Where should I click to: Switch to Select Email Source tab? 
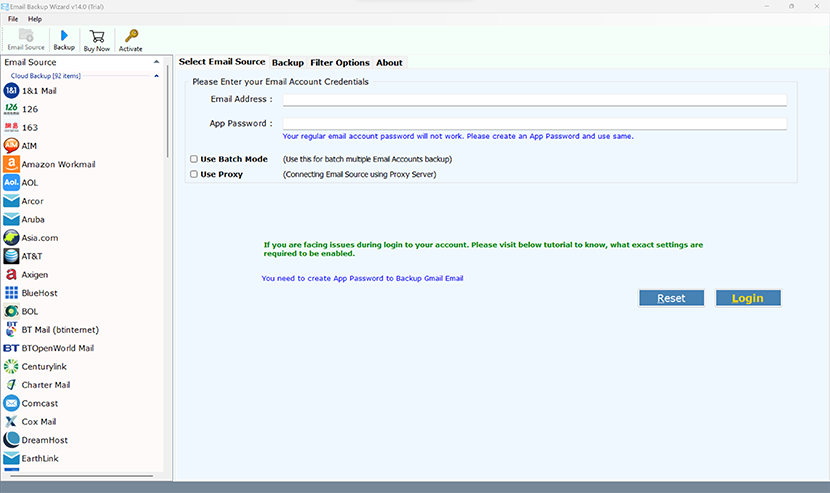[222, 62]
